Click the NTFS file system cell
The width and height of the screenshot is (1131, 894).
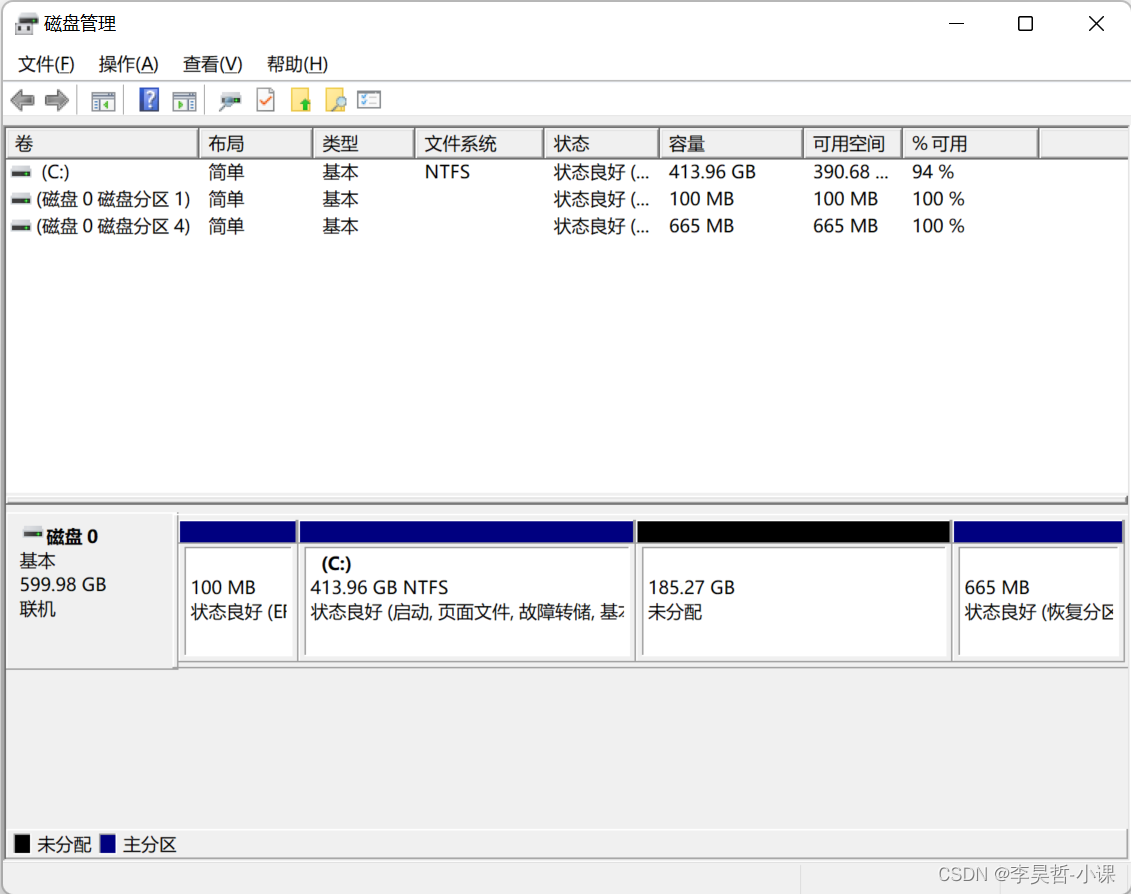click(x=447, y=172)
